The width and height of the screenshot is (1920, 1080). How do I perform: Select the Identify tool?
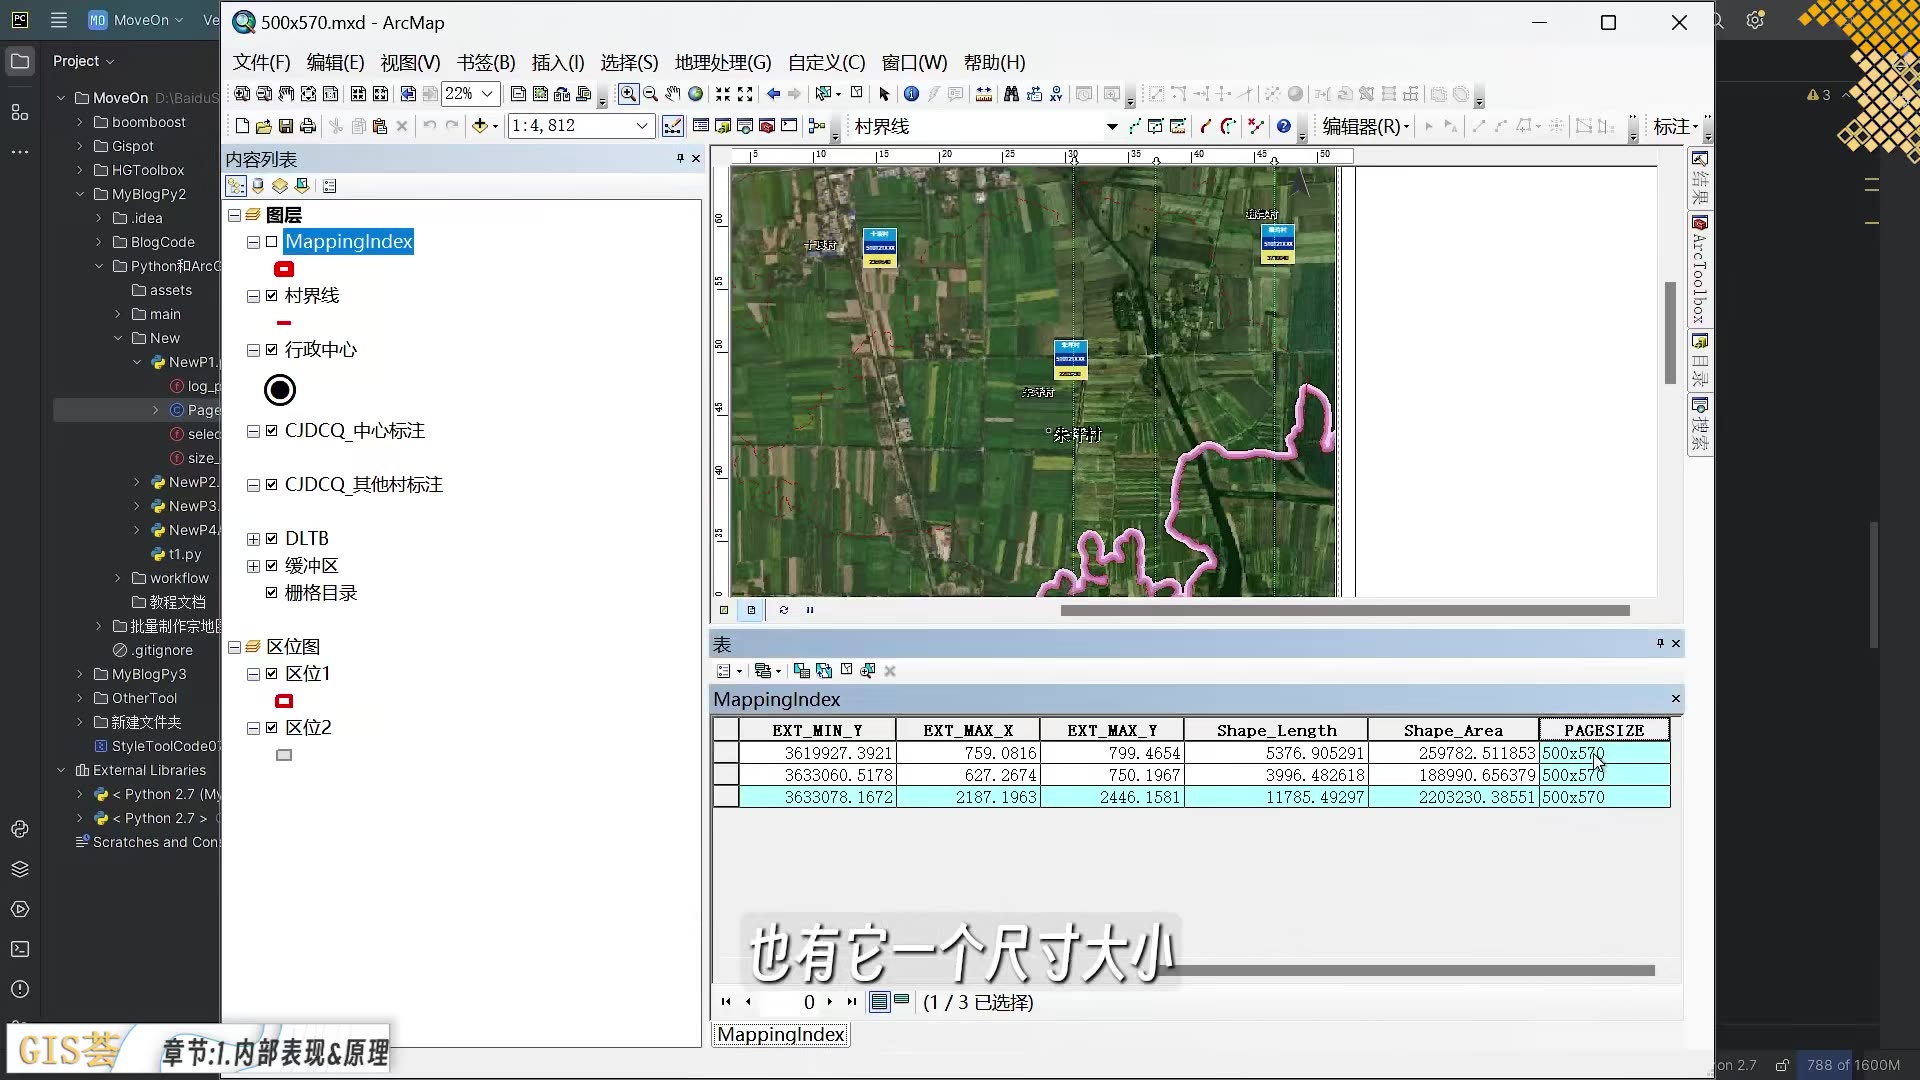click(912, 94)
